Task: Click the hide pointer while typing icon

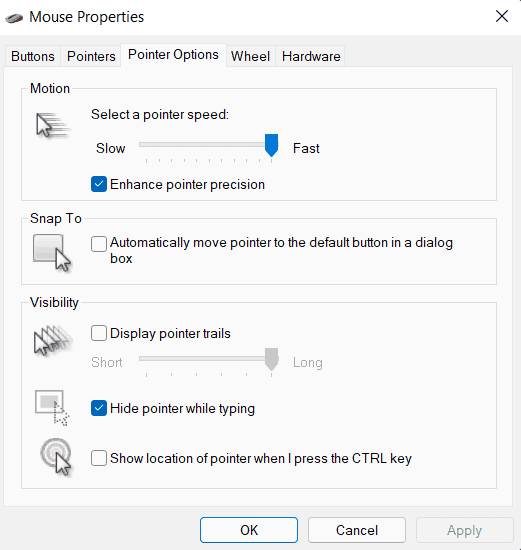Action: tap(52, 408)
